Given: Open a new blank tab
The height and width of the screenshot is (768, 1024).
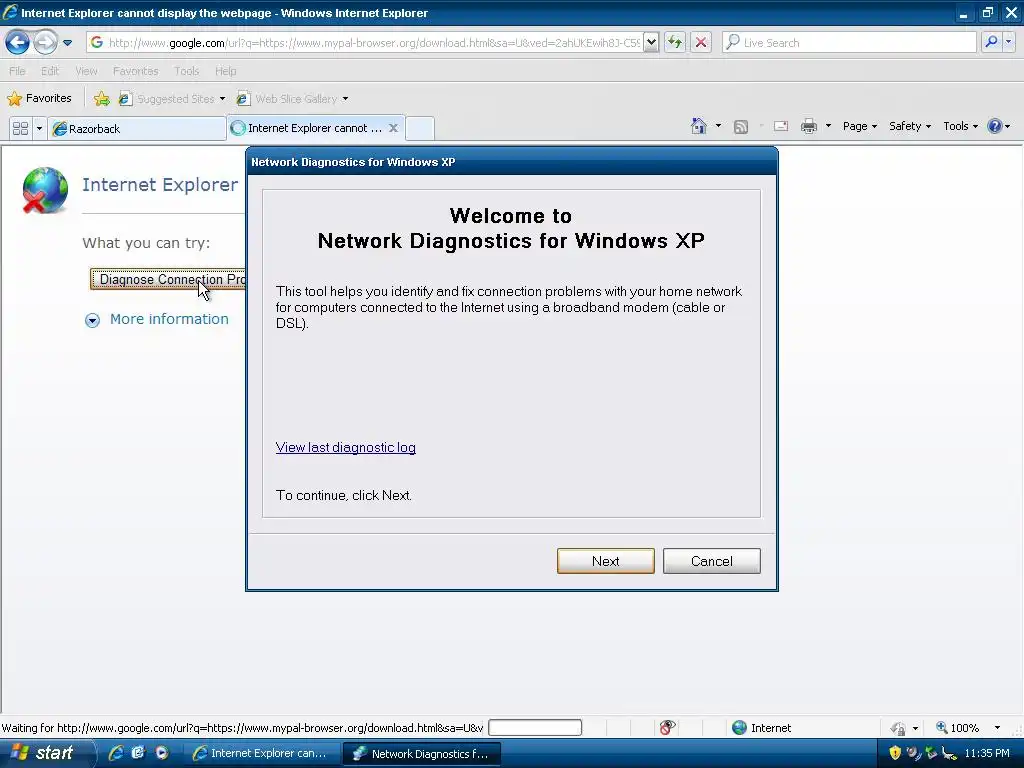Looking at the screenshot, I should (x=420, y=128).
